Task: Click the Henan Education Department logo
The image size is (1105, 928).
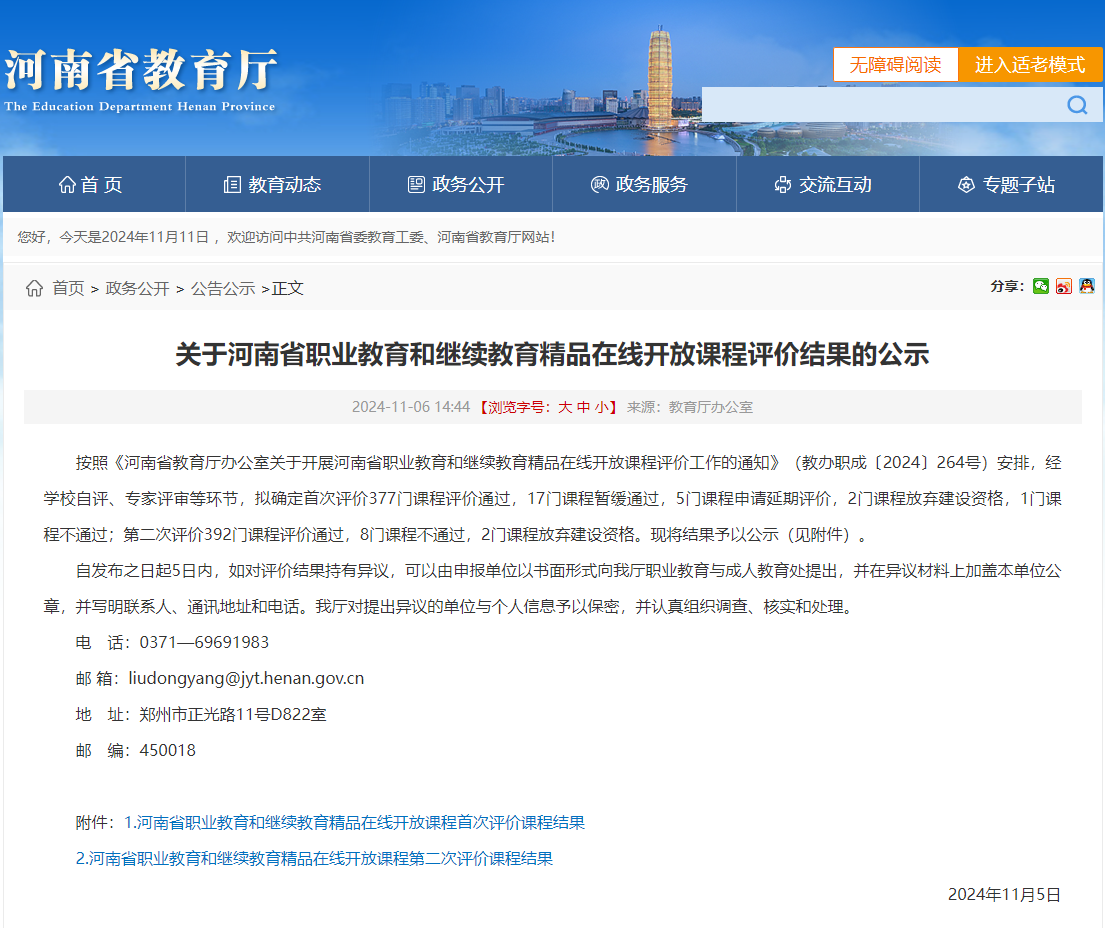Action: (140, 80)
